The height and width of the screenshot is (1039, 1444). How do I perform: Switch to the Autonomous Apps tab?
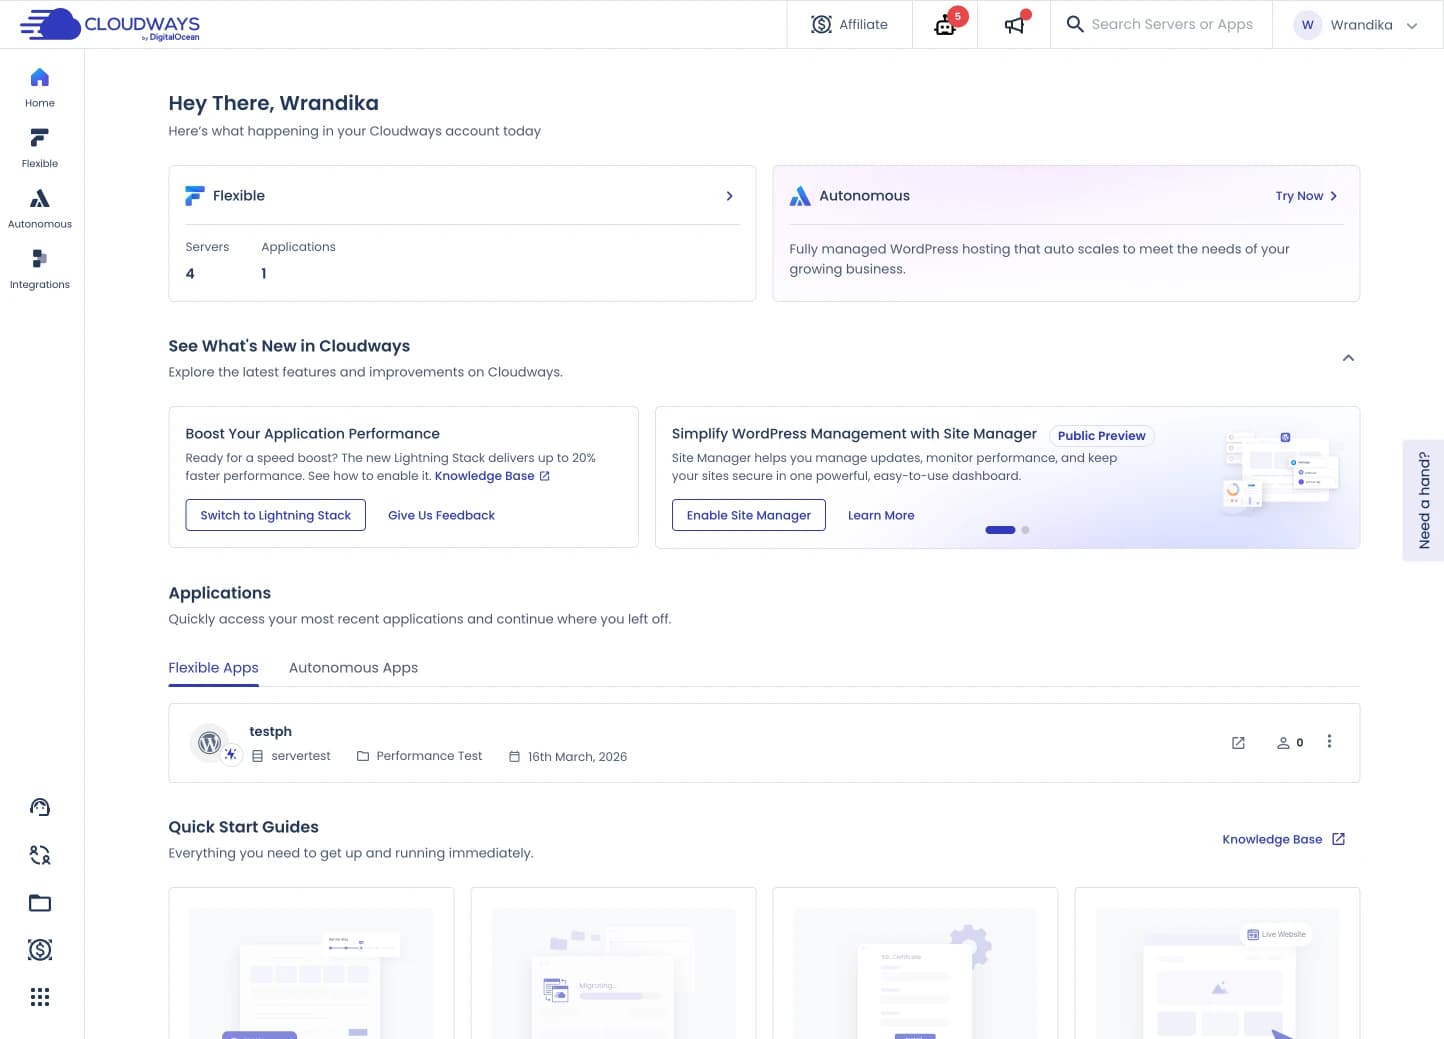click(353, 667)
